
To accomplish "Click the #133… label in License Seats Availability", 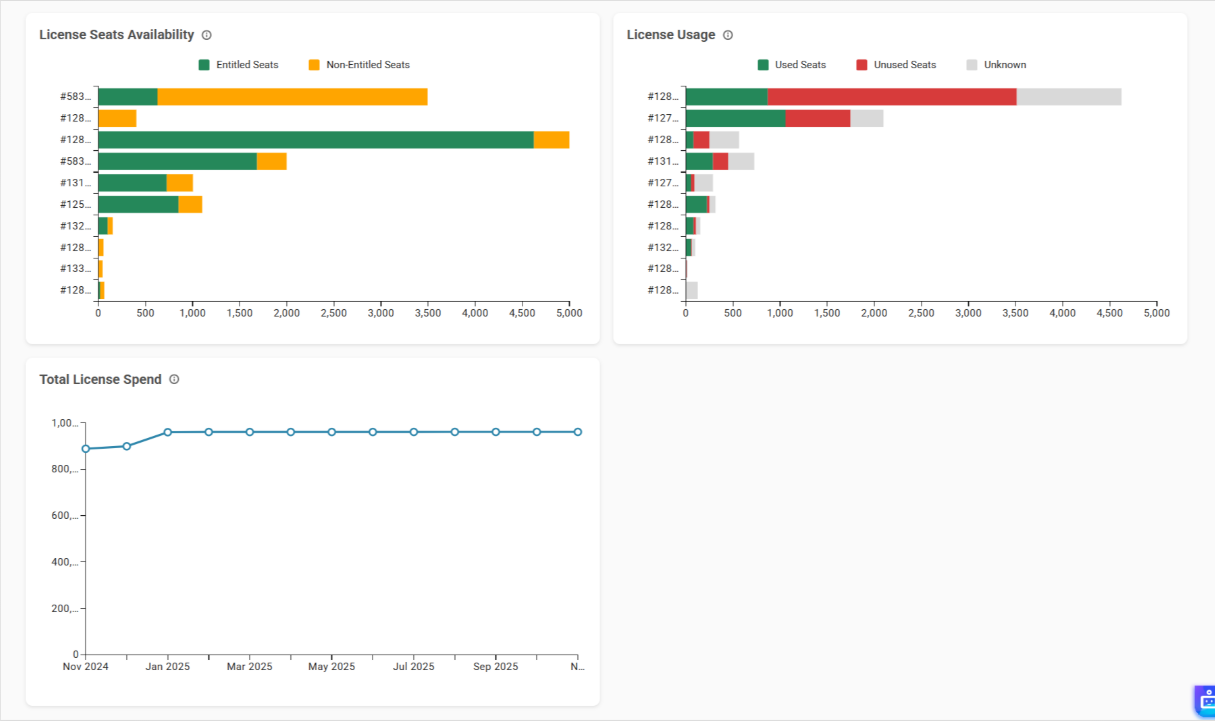I will [75, 269].
